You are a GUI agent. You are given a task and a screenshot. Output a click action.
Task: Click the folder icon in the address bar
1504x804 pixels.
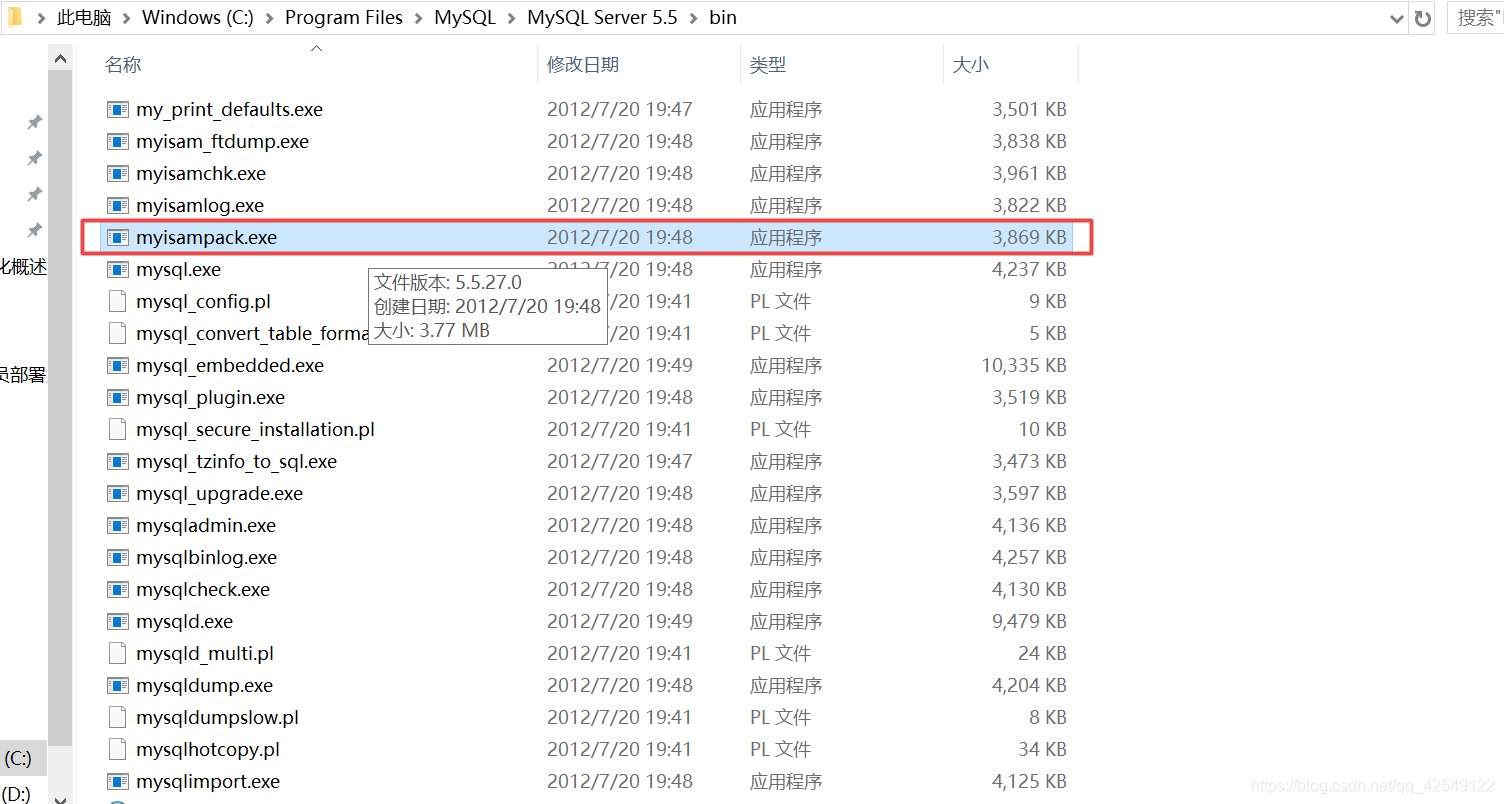(x=15, y=17)
